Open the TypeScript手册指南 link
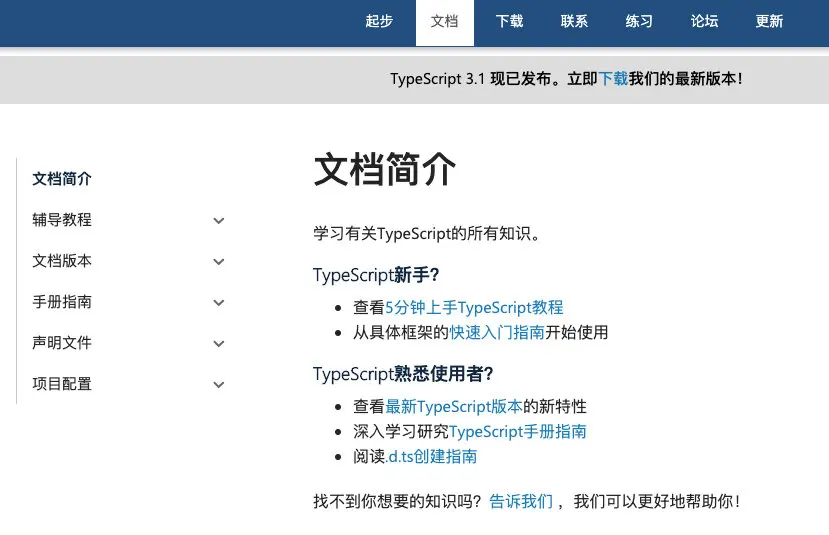The width and height of the screenshot is (829, 535). [518, 431]
